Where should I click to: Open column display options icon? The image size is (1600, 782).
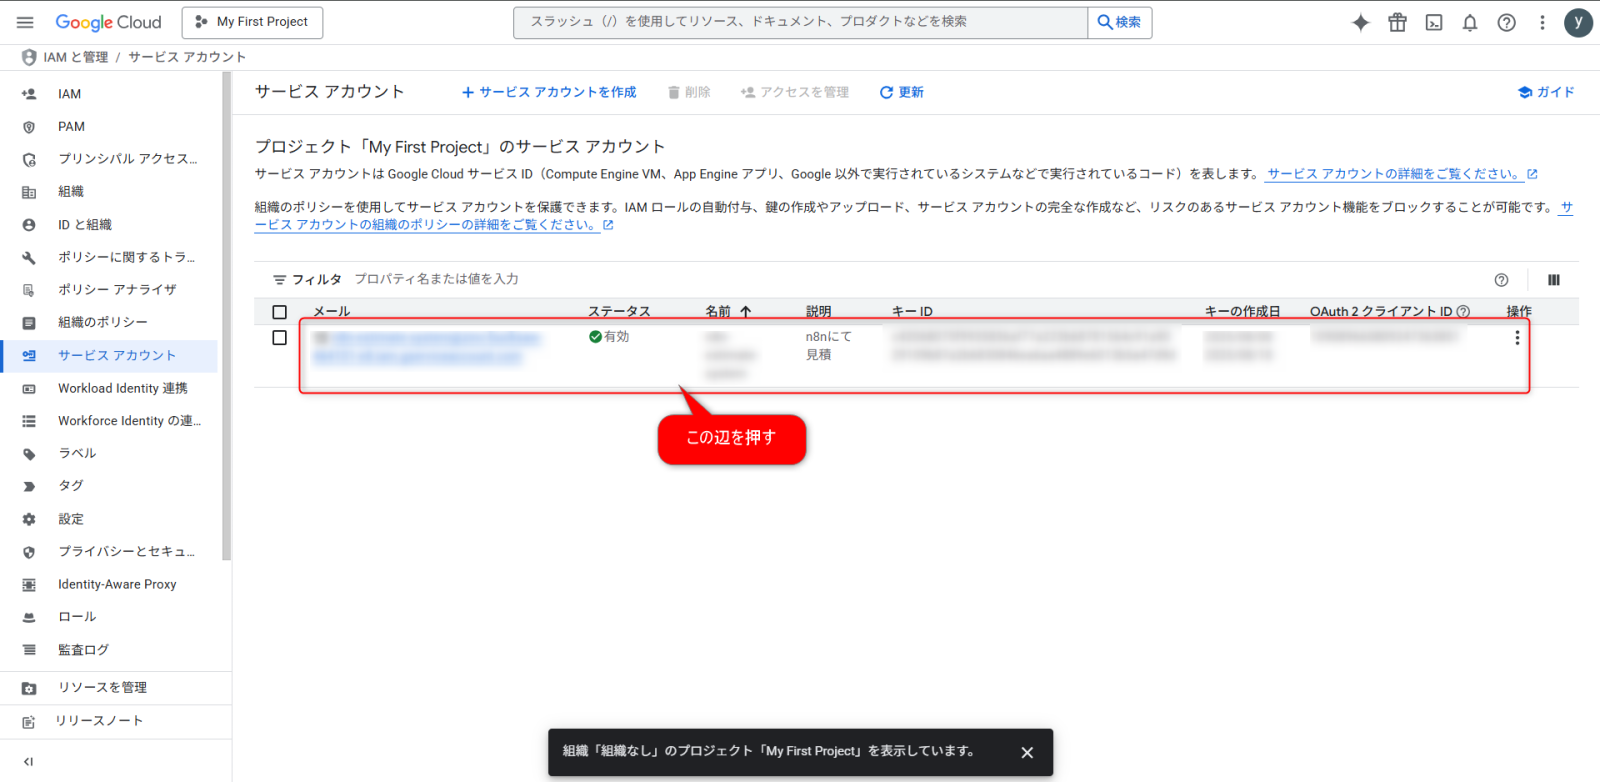coord(1553,280)
